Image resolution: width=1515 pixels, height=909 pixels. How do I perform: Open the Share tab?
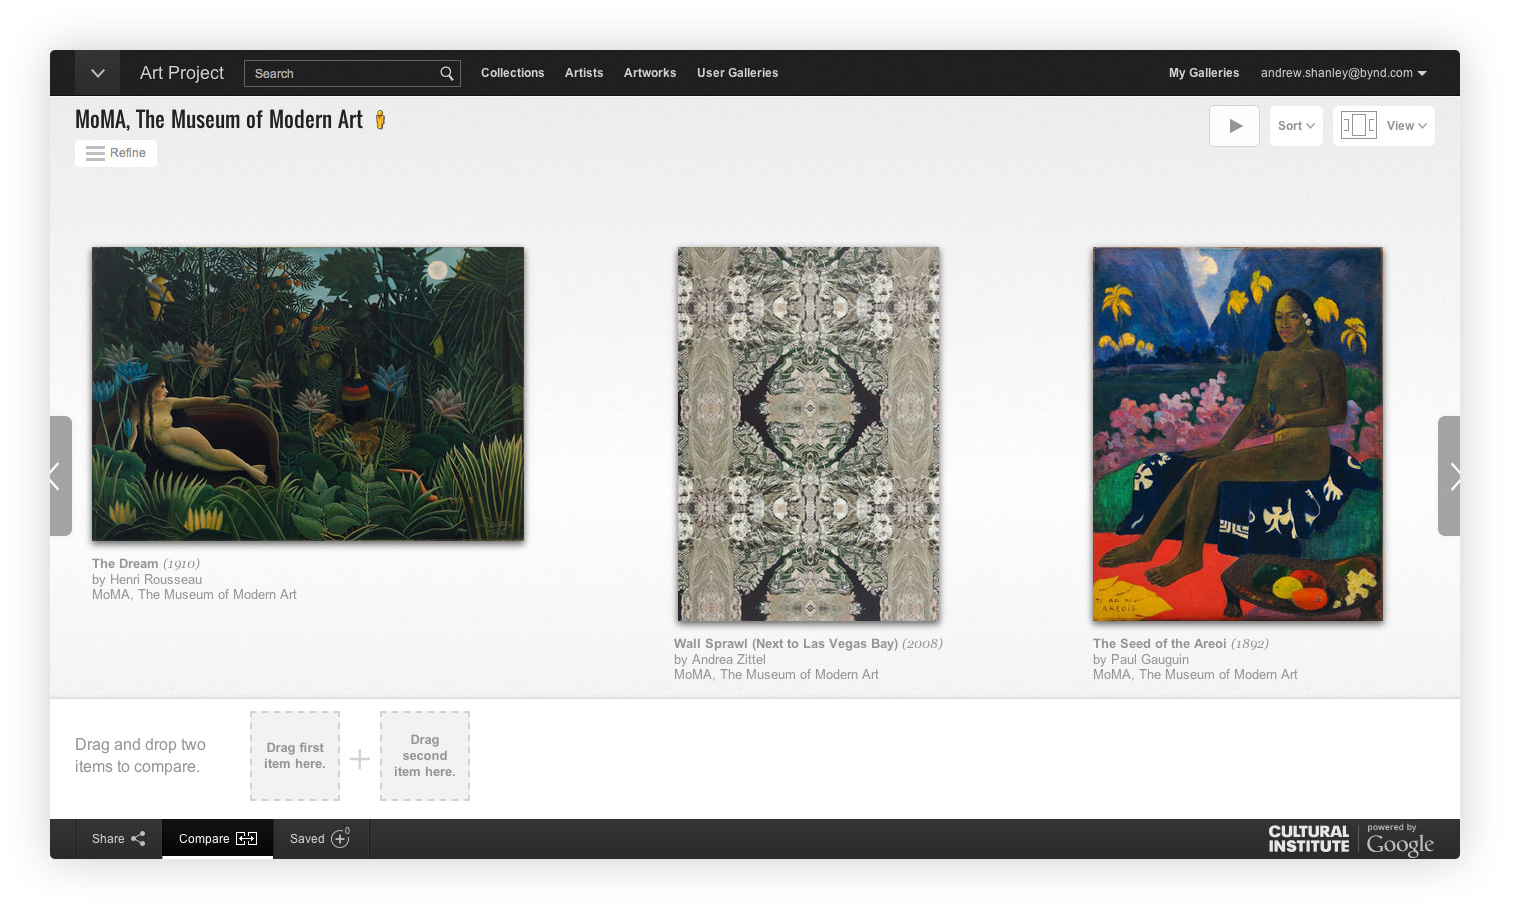tap(119, 839)
